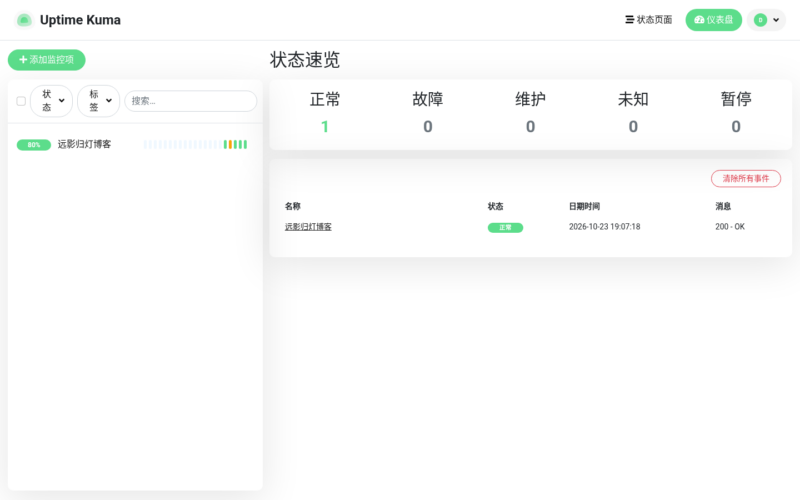
Task: Focus the 搜索 monitor search field
Action: pos(191,101)
